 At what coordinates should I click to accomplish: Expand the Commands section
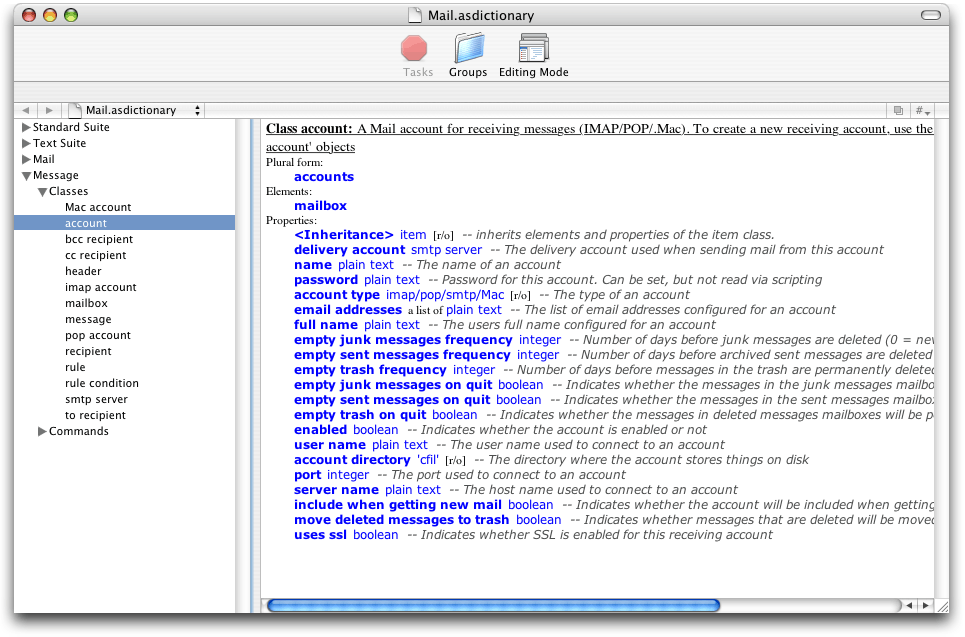click(x=40, y=431)
